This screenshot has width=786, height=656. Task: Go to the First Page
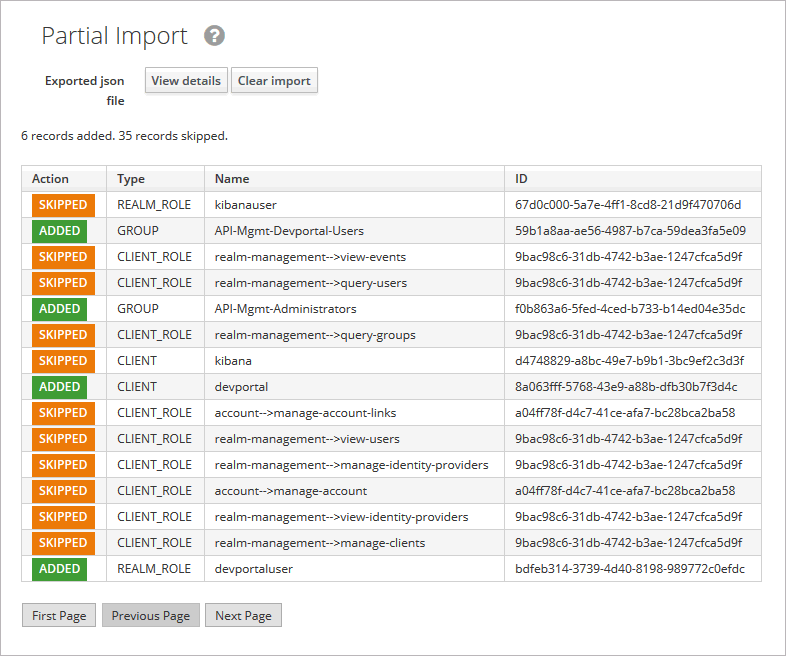(59, 615)
